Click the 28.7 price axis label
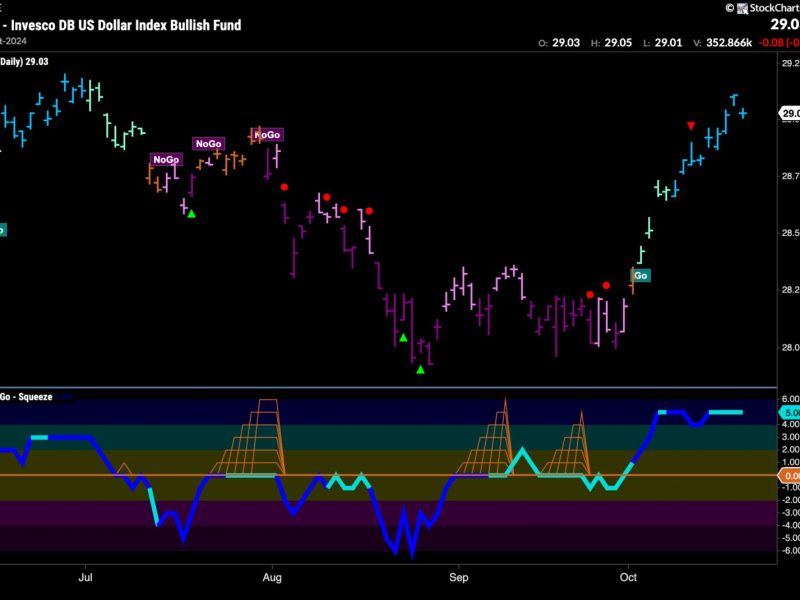Screen dimensions: 800x600 tap(790, 177)
